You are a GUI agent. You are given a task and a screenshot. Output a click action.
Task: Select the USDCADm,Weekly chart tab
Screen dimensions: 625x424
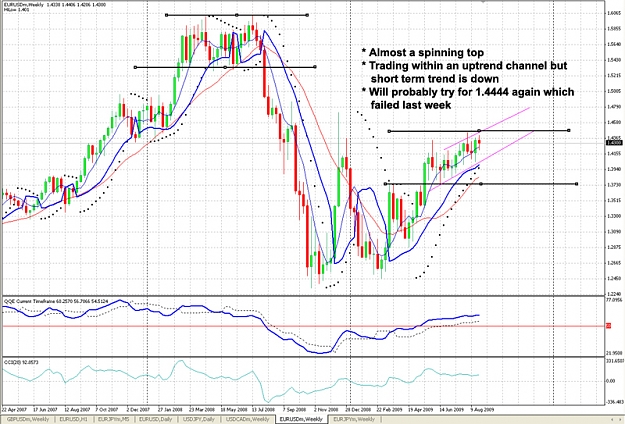click(x=247, y=420)
